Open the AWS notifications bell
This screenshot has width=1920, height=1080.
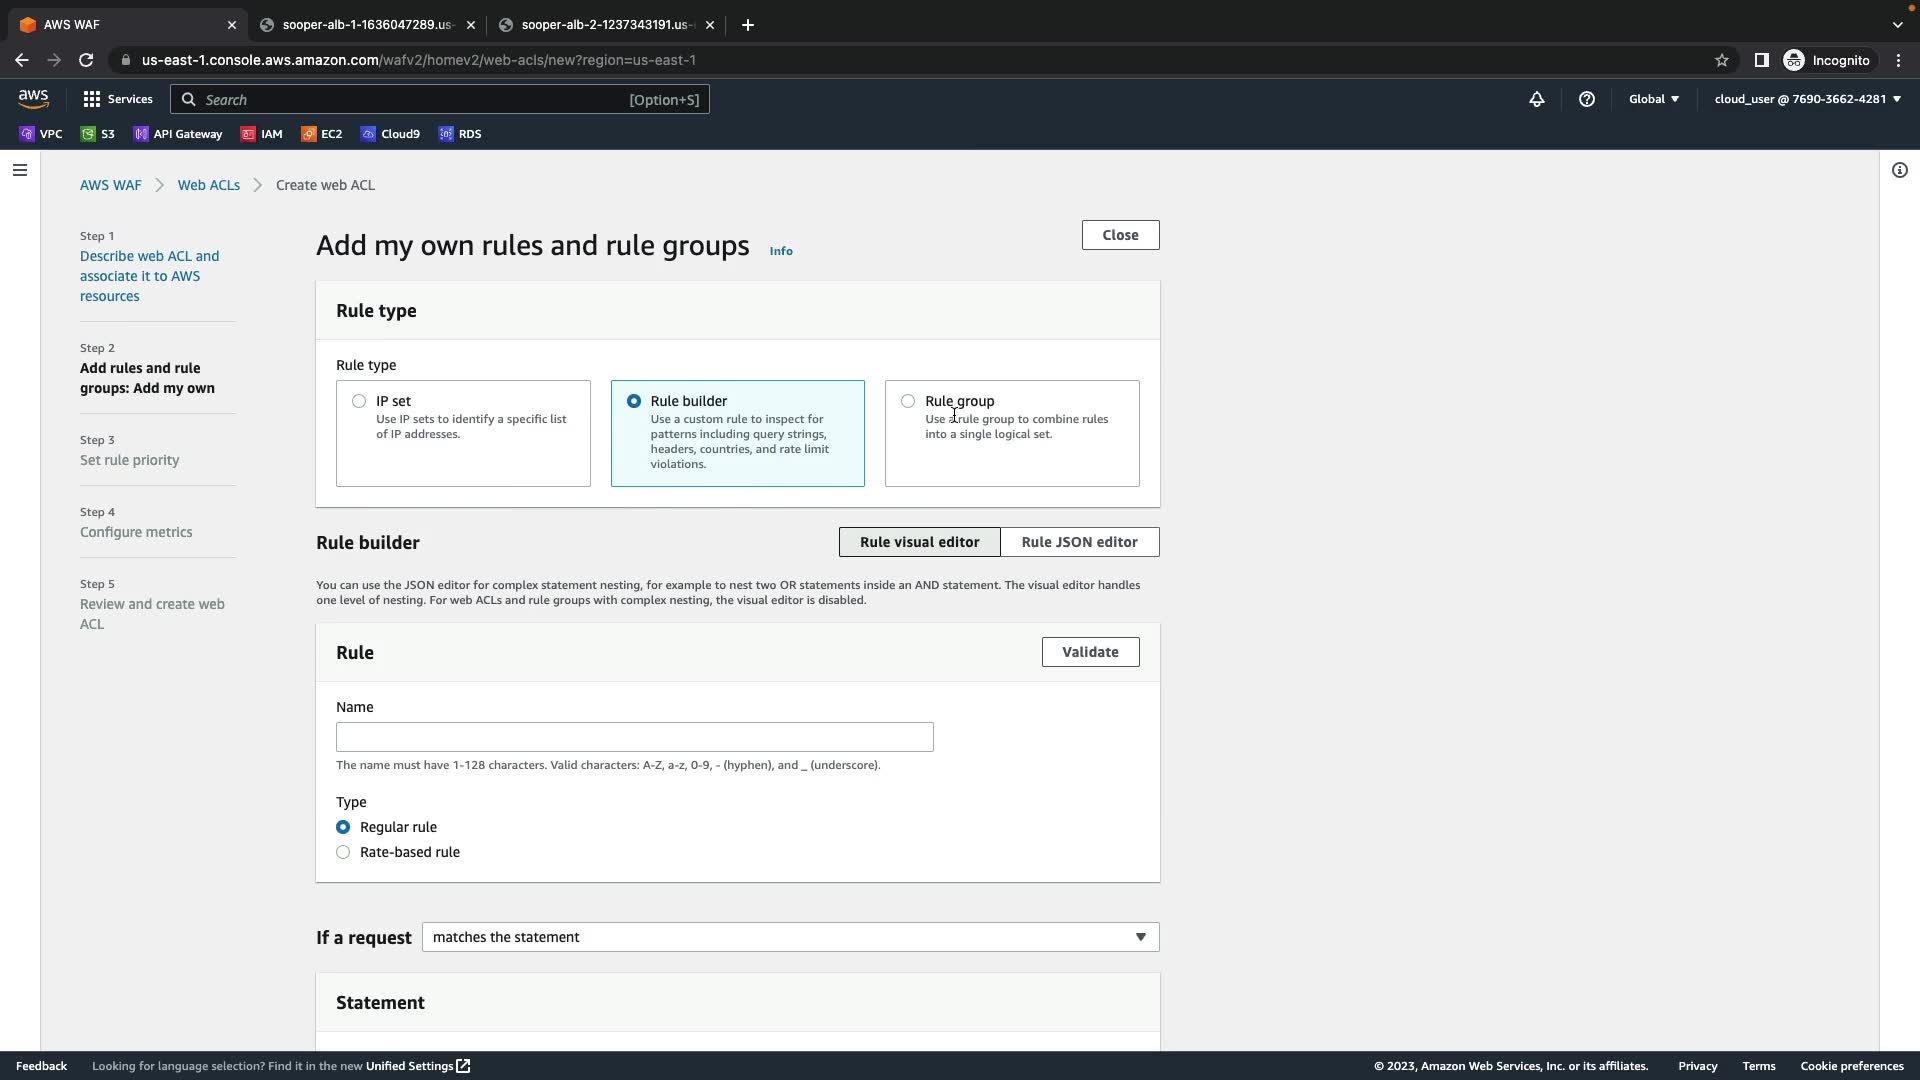pyautogui.click(x=1537, y=99)
